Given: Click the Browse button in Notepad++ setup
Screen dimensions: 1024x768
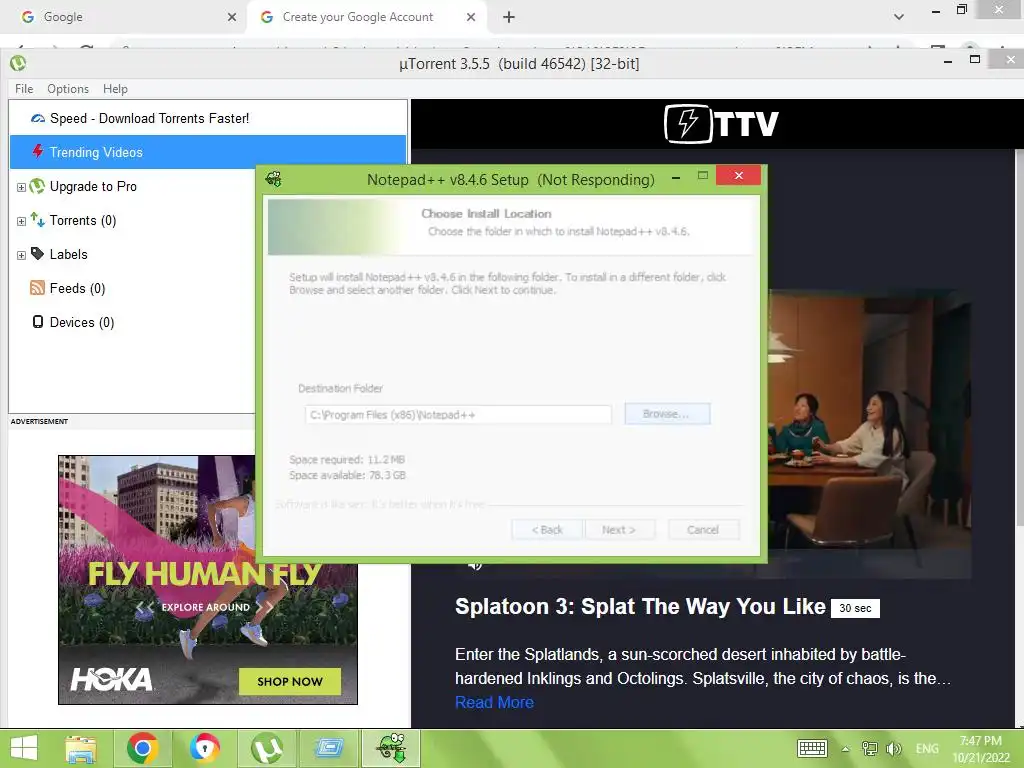Looking at the screenshot, I should [x=667, y=414].
